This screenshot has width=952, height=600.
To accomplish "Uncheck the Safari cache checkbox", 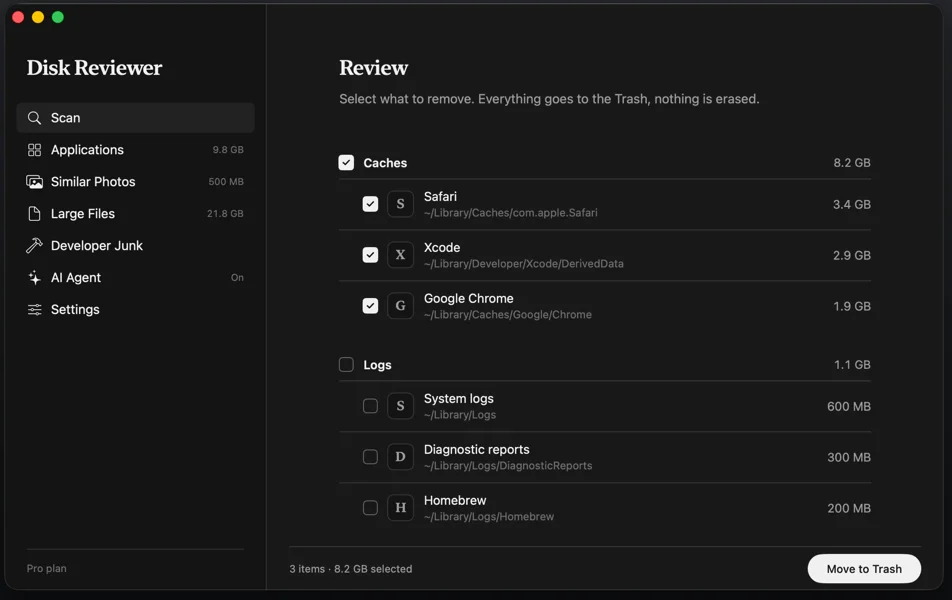I will point(370,204).
